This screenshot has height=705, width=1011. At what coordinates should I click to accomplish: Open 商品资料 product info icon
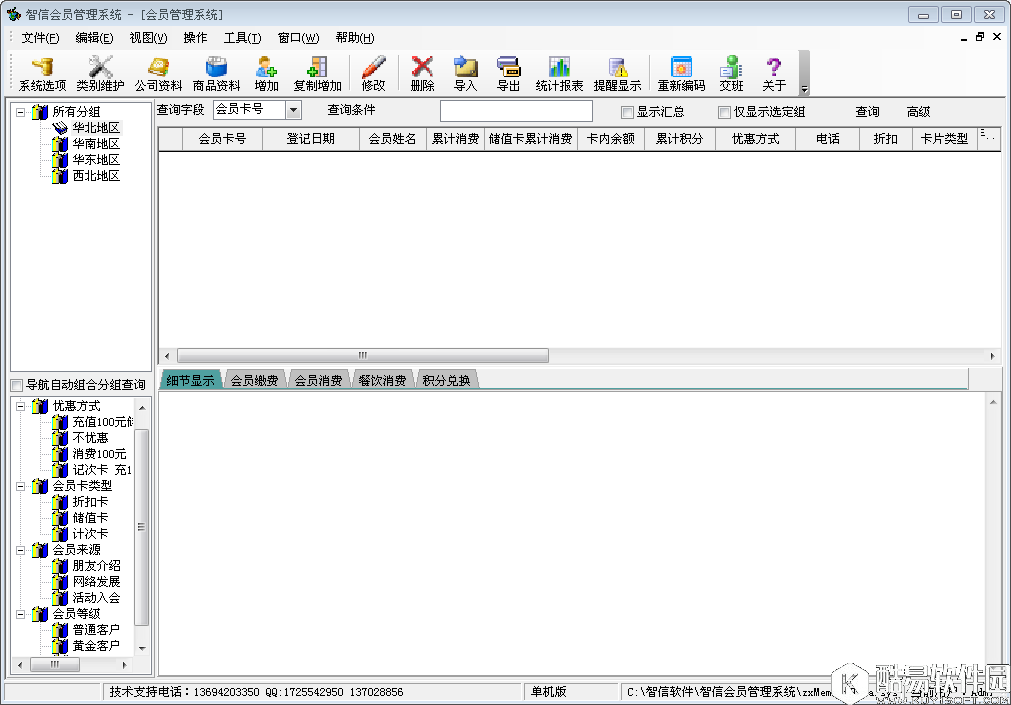216,73
